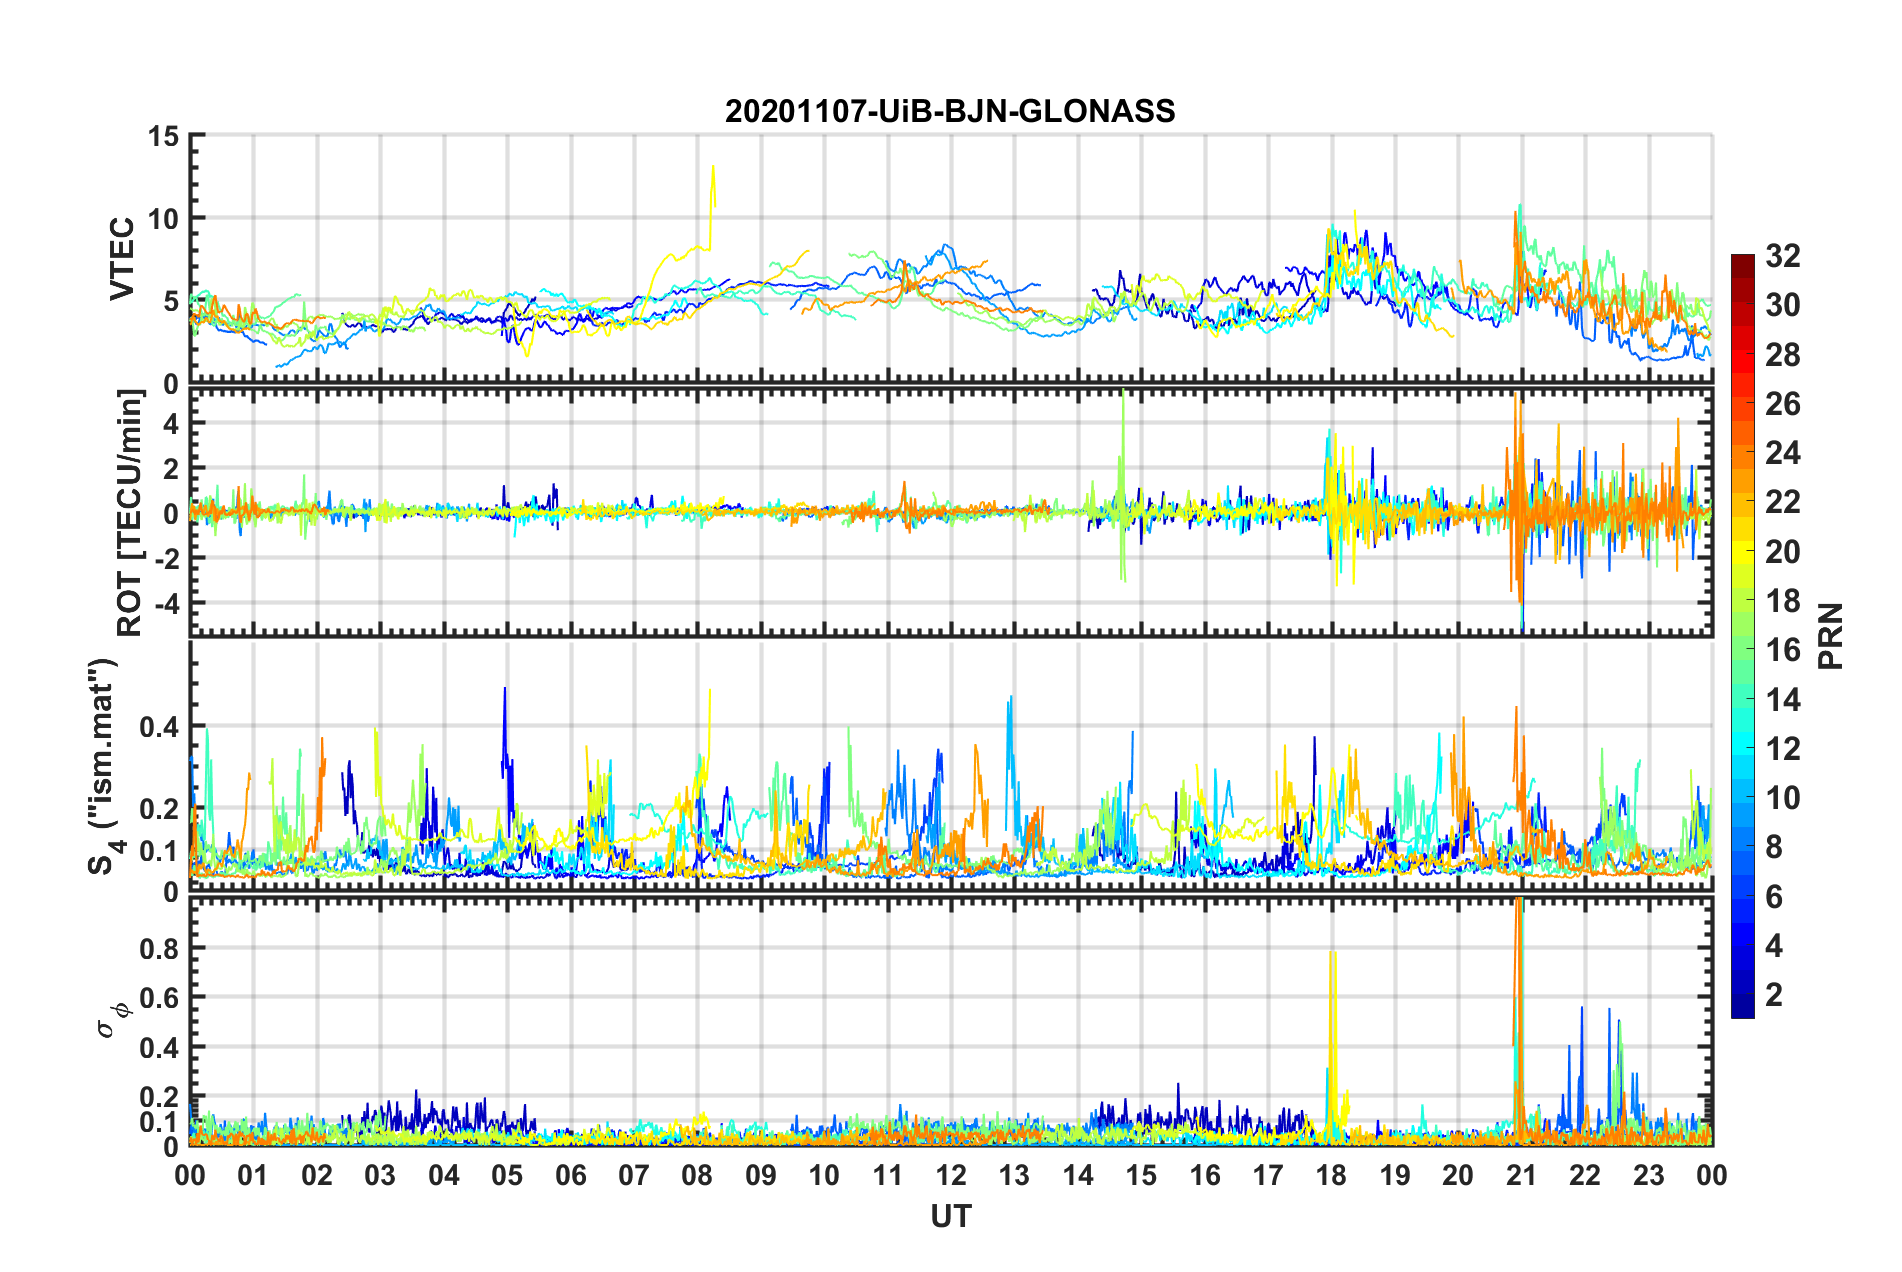The height and width of the screenshot is (1272, 1902).
Task: Click the plot title 20201107-UiB-BJN-GLONASS
Action: pos(950,111)
